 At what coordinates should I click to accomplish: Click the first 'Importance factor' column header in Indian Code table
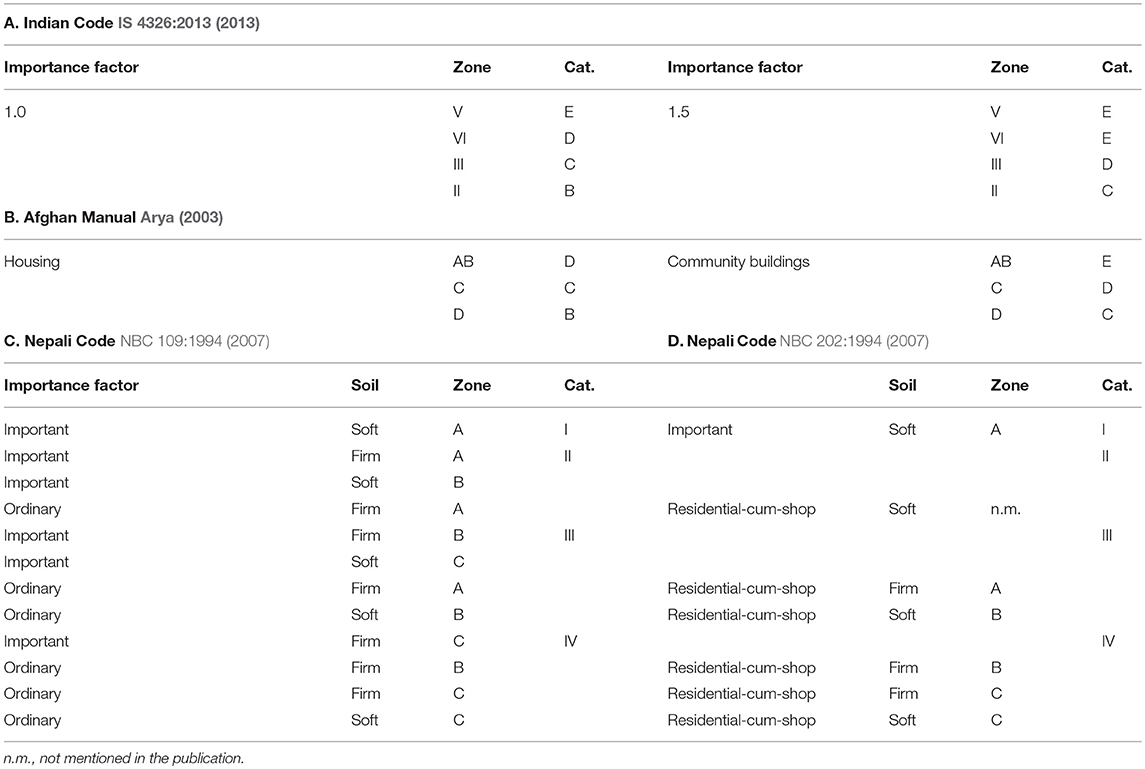pyautogui.click(x=71, y=68)
